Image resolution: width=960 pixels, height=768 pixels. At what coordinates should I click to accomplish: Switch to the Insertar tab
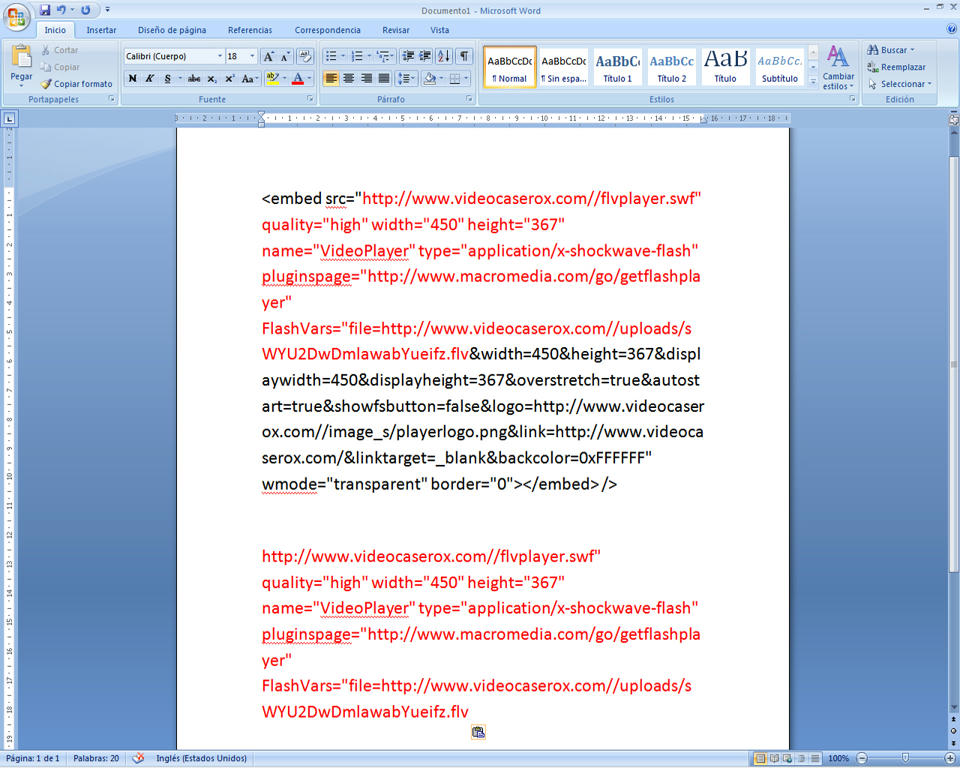pyautogui.click(x=101, y=30)
